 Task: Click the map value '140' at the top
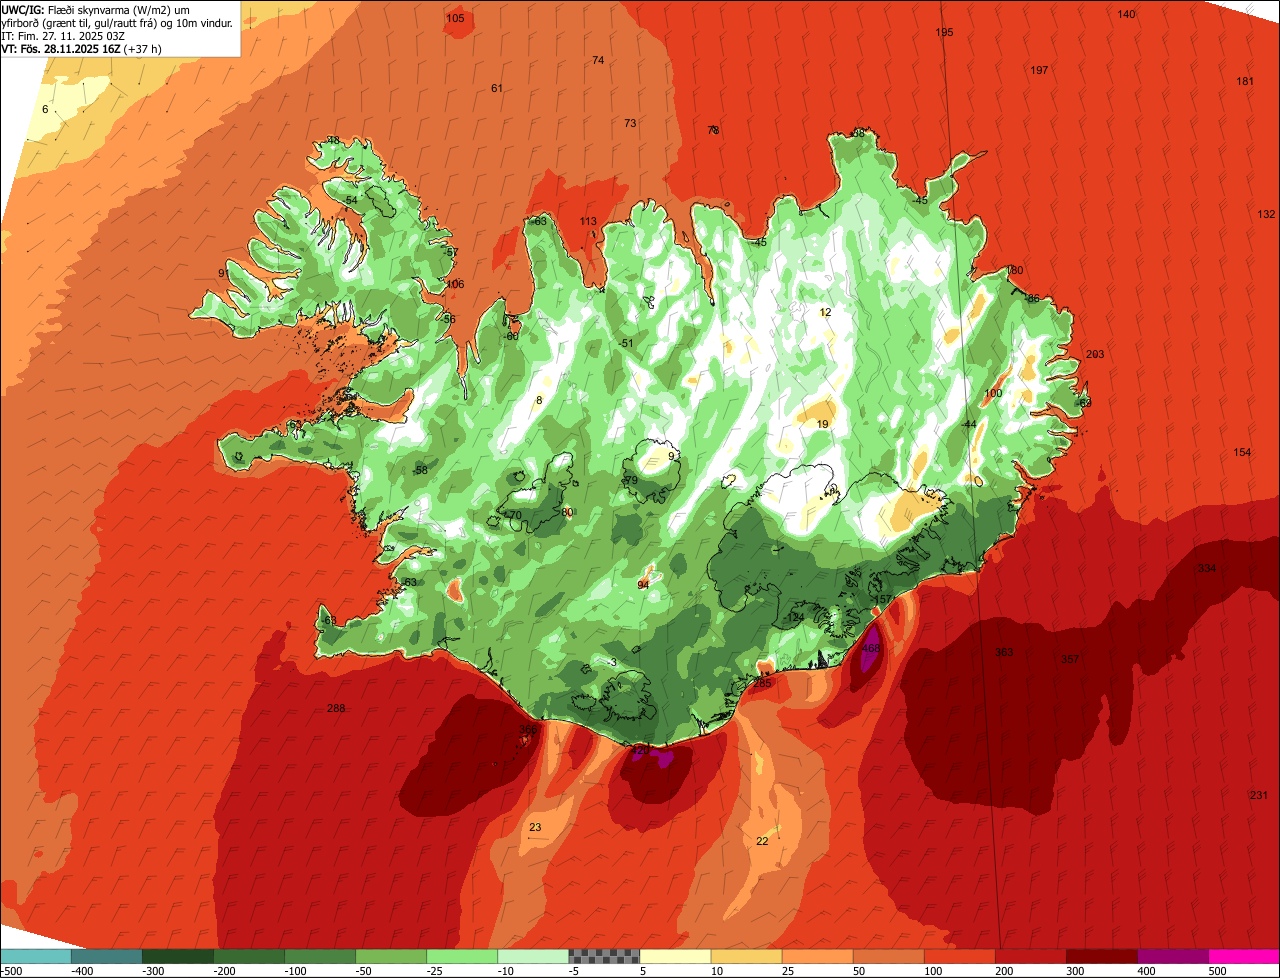1126,14
